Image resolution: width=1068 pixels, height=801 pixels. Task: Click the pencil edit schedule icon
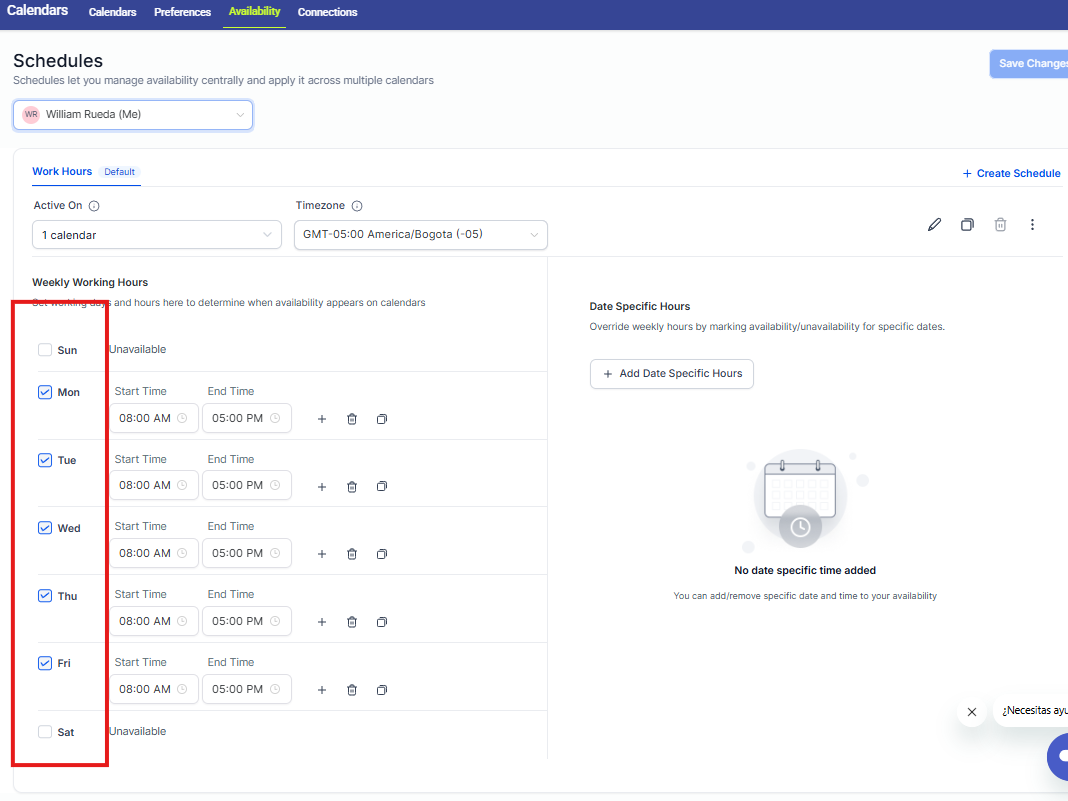[x=934, y=225]
